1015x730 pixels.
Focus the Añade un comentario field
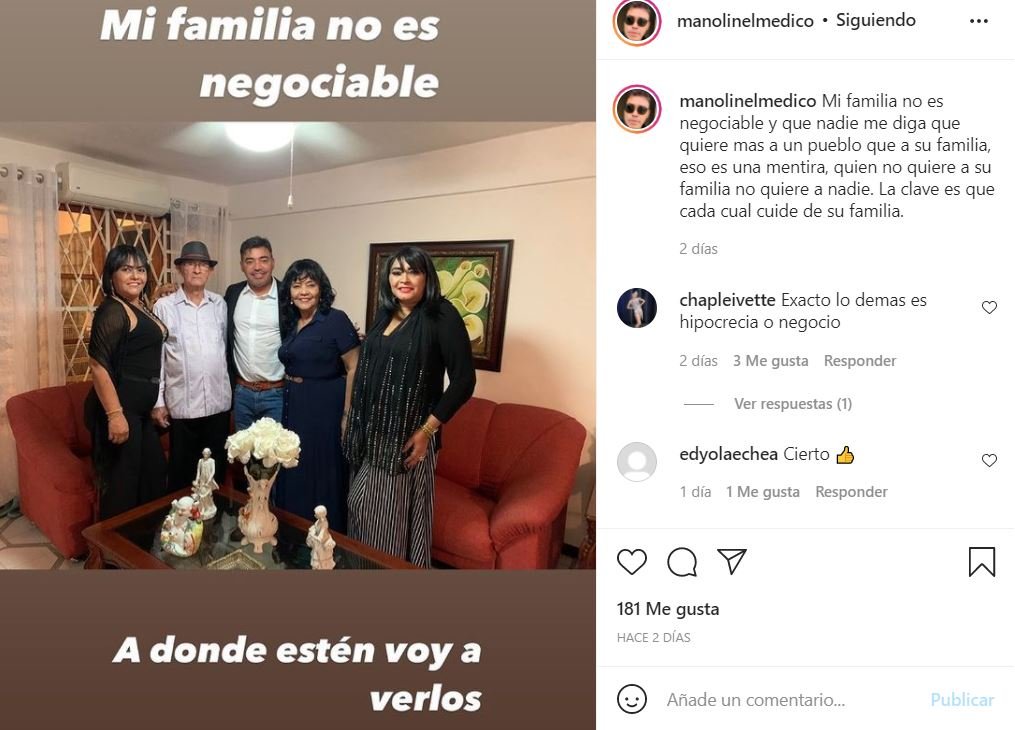point(756,700)
